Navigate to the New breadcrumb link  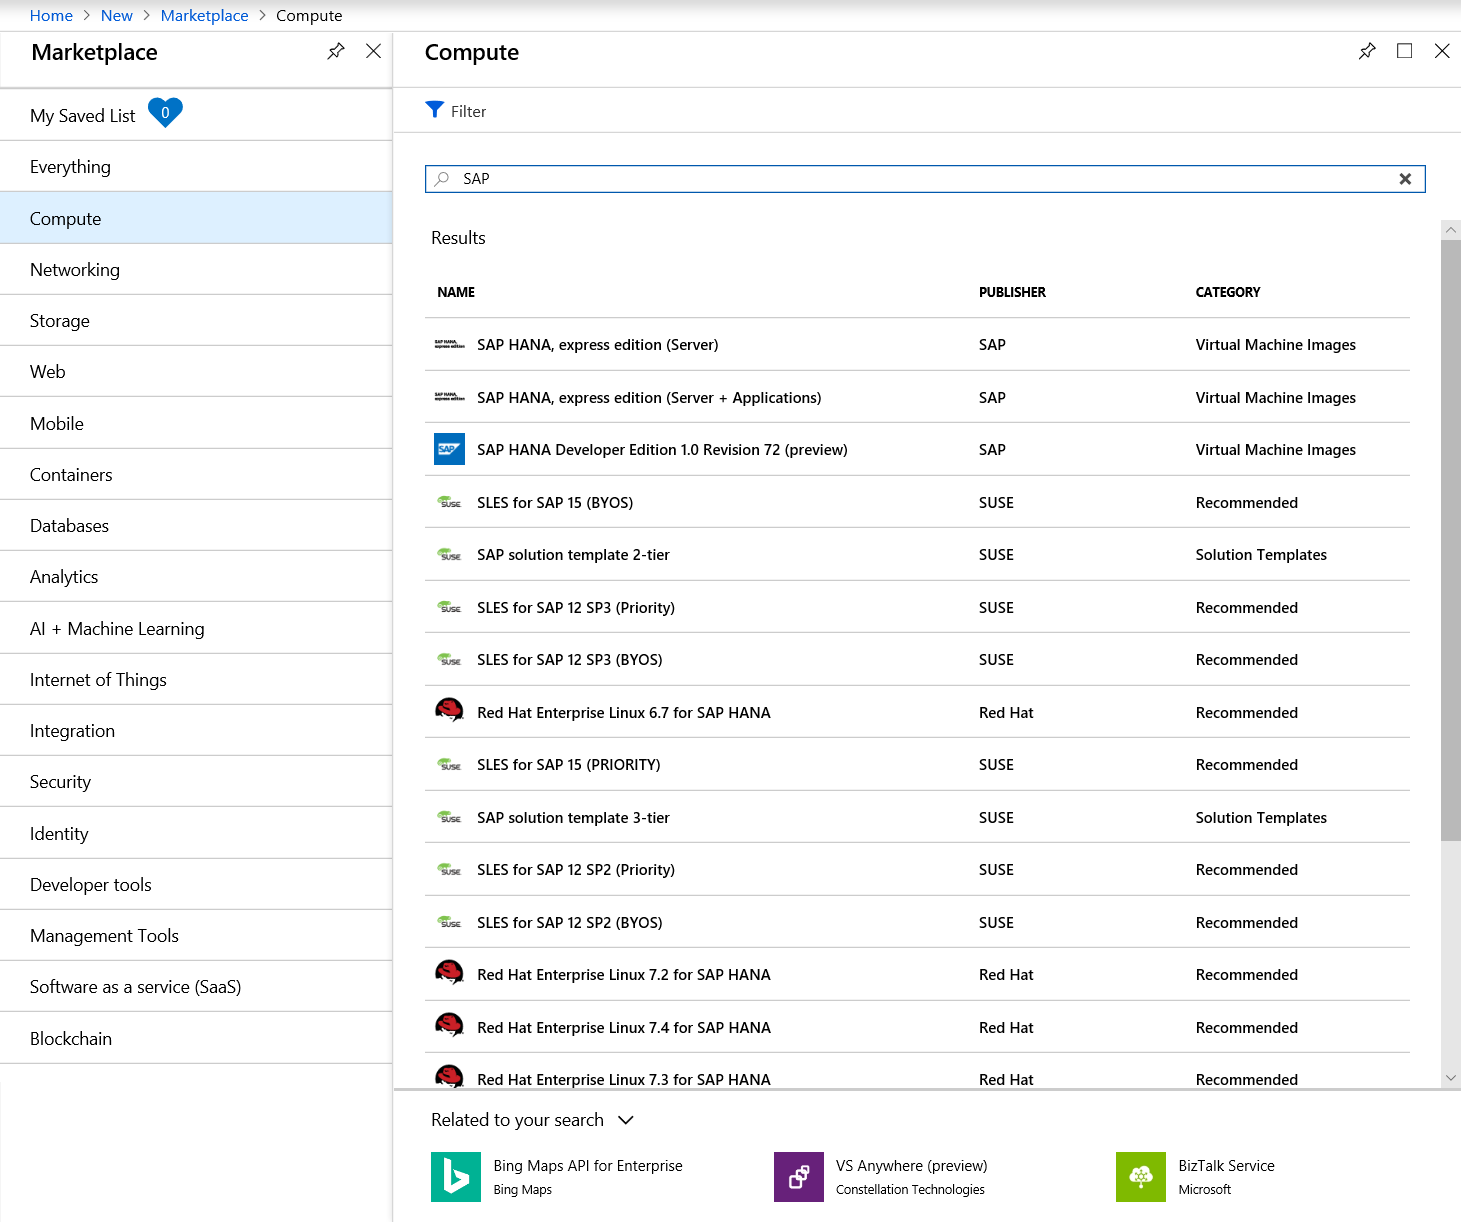pyautogui.click(x=116, y=16)
